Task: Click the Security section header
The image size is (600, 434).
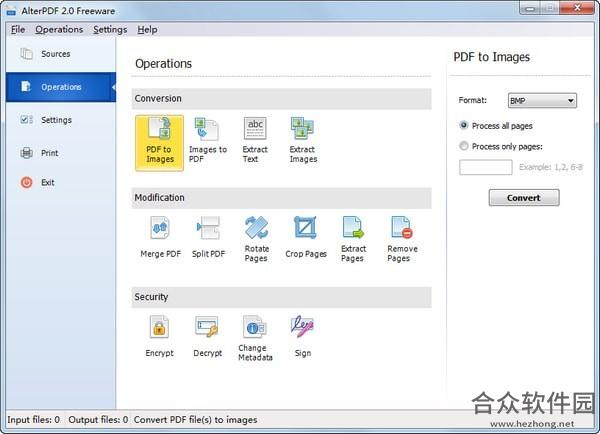Action: [281, 297]
